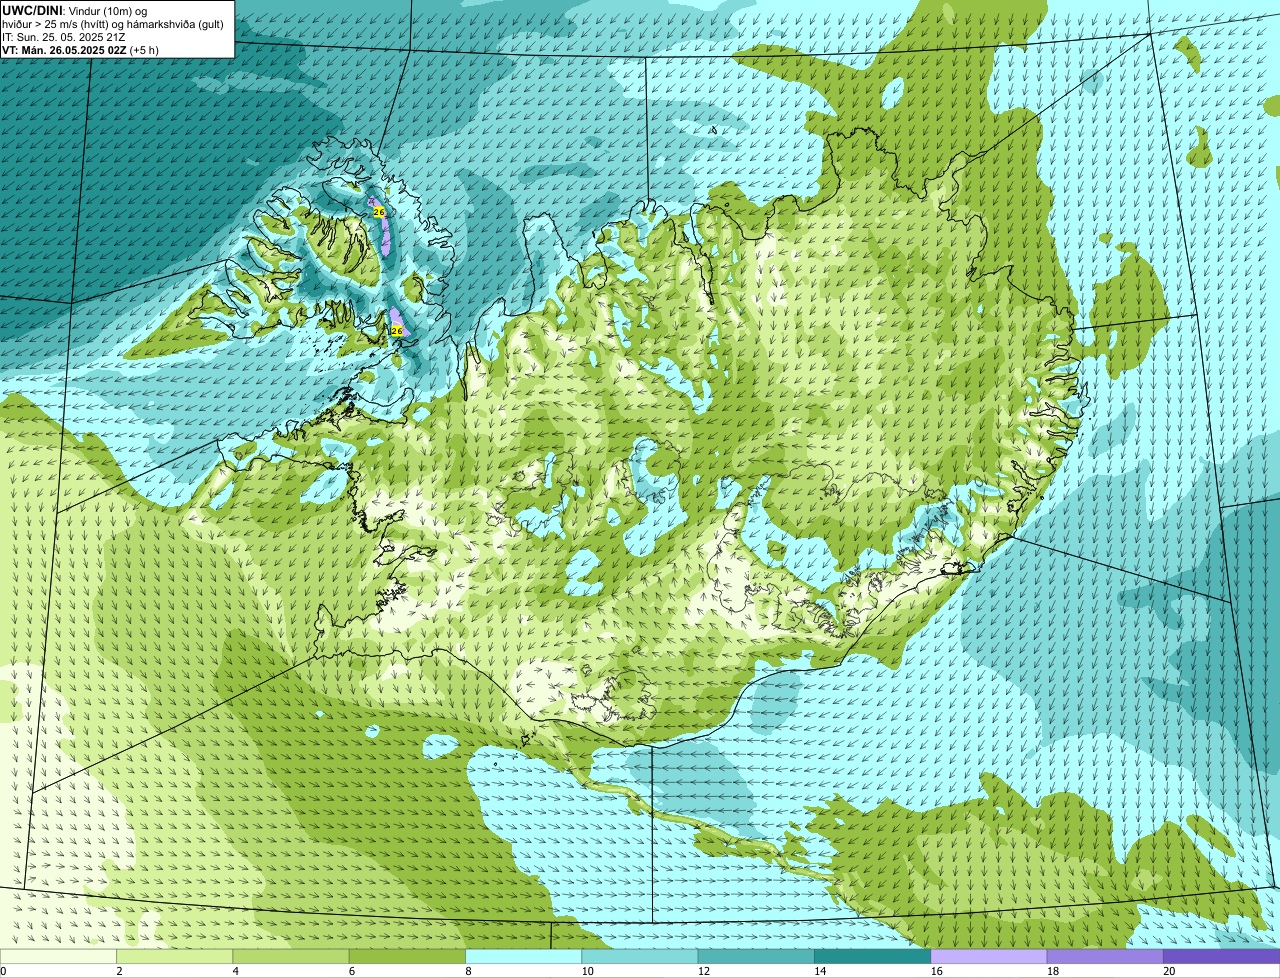Choose the 14–16 m/s dark teal legend segment
The height and width of the screenshot is (978, 1280).
tap(872, 956)
